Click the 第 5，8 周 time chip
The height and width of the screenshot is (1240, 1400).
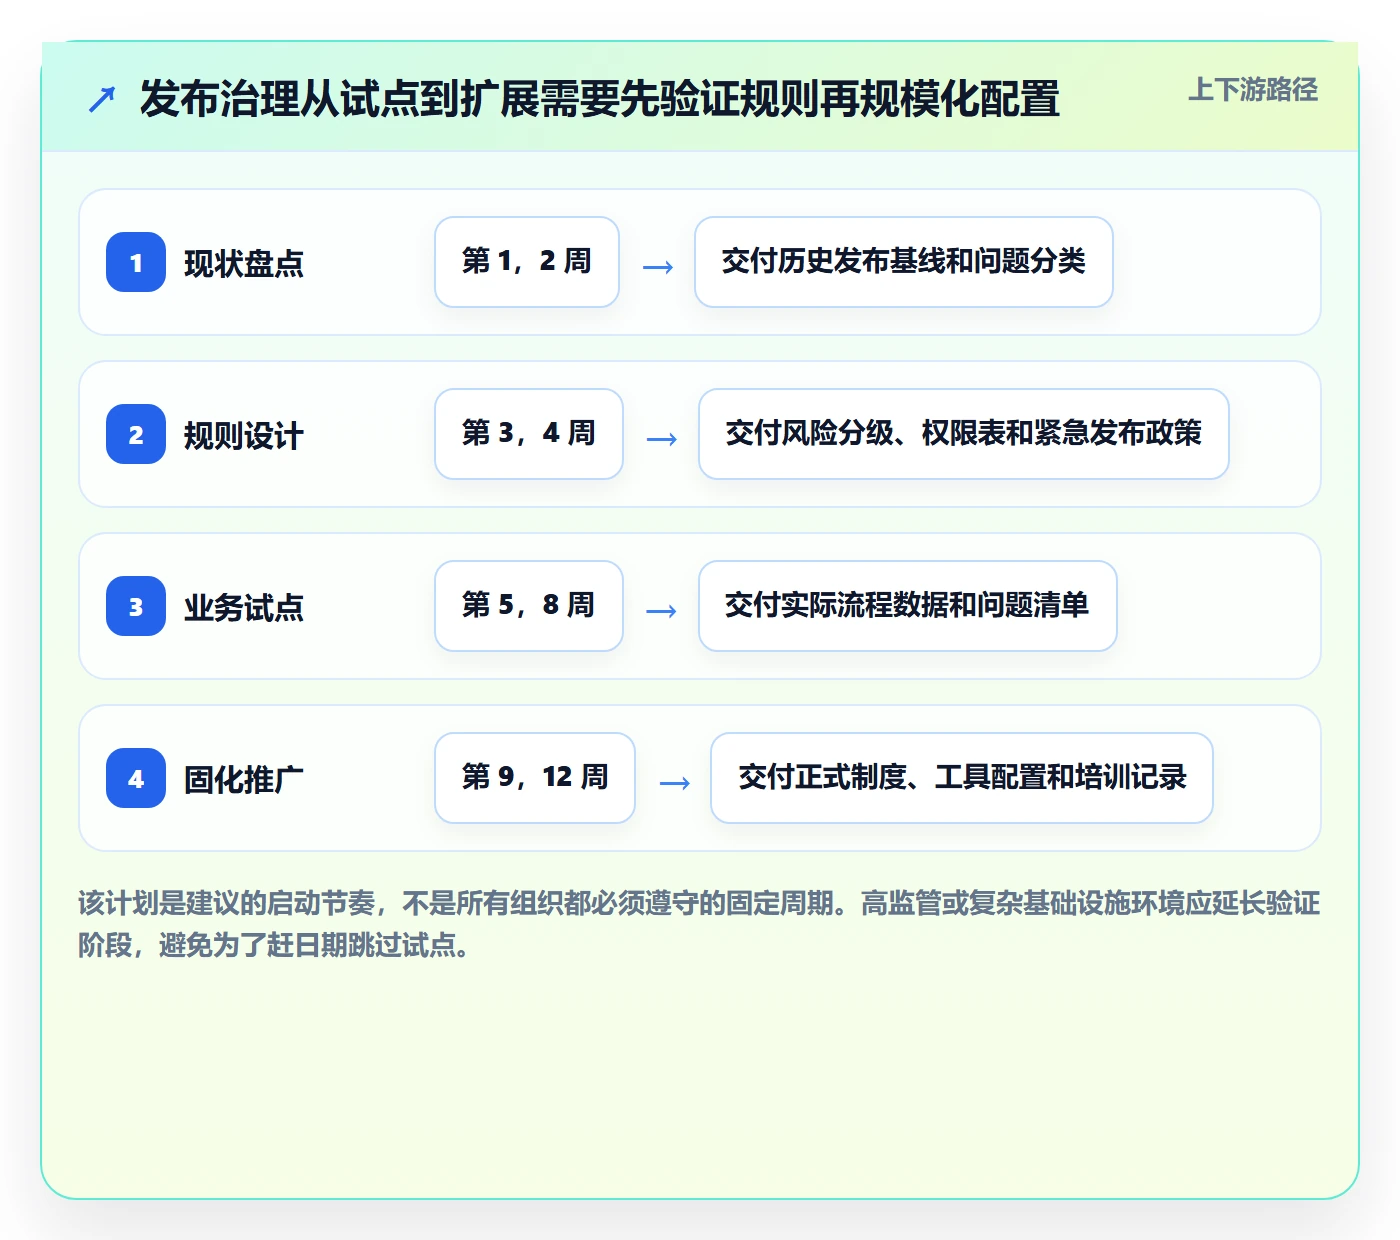[x=529, y=606]
